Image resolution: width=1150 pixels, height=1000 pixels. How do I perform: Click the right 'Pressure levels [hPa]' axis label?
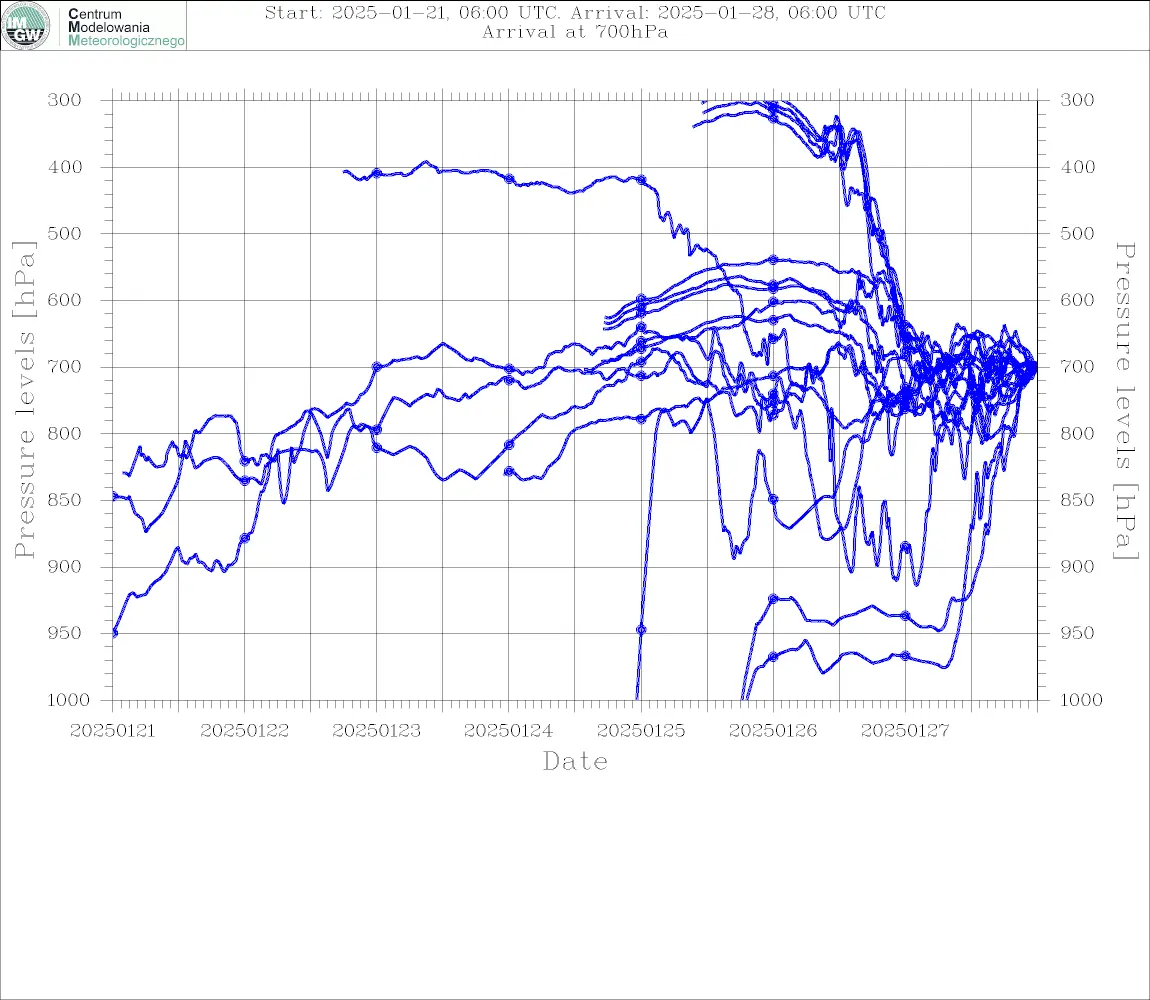pos(1126,401)
